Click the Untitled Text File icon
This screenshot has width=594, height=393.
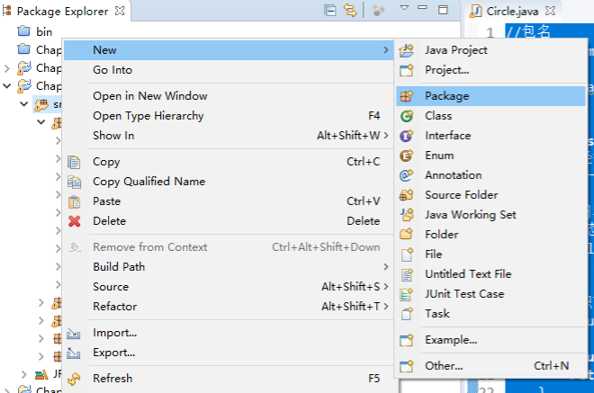(407, 274)
